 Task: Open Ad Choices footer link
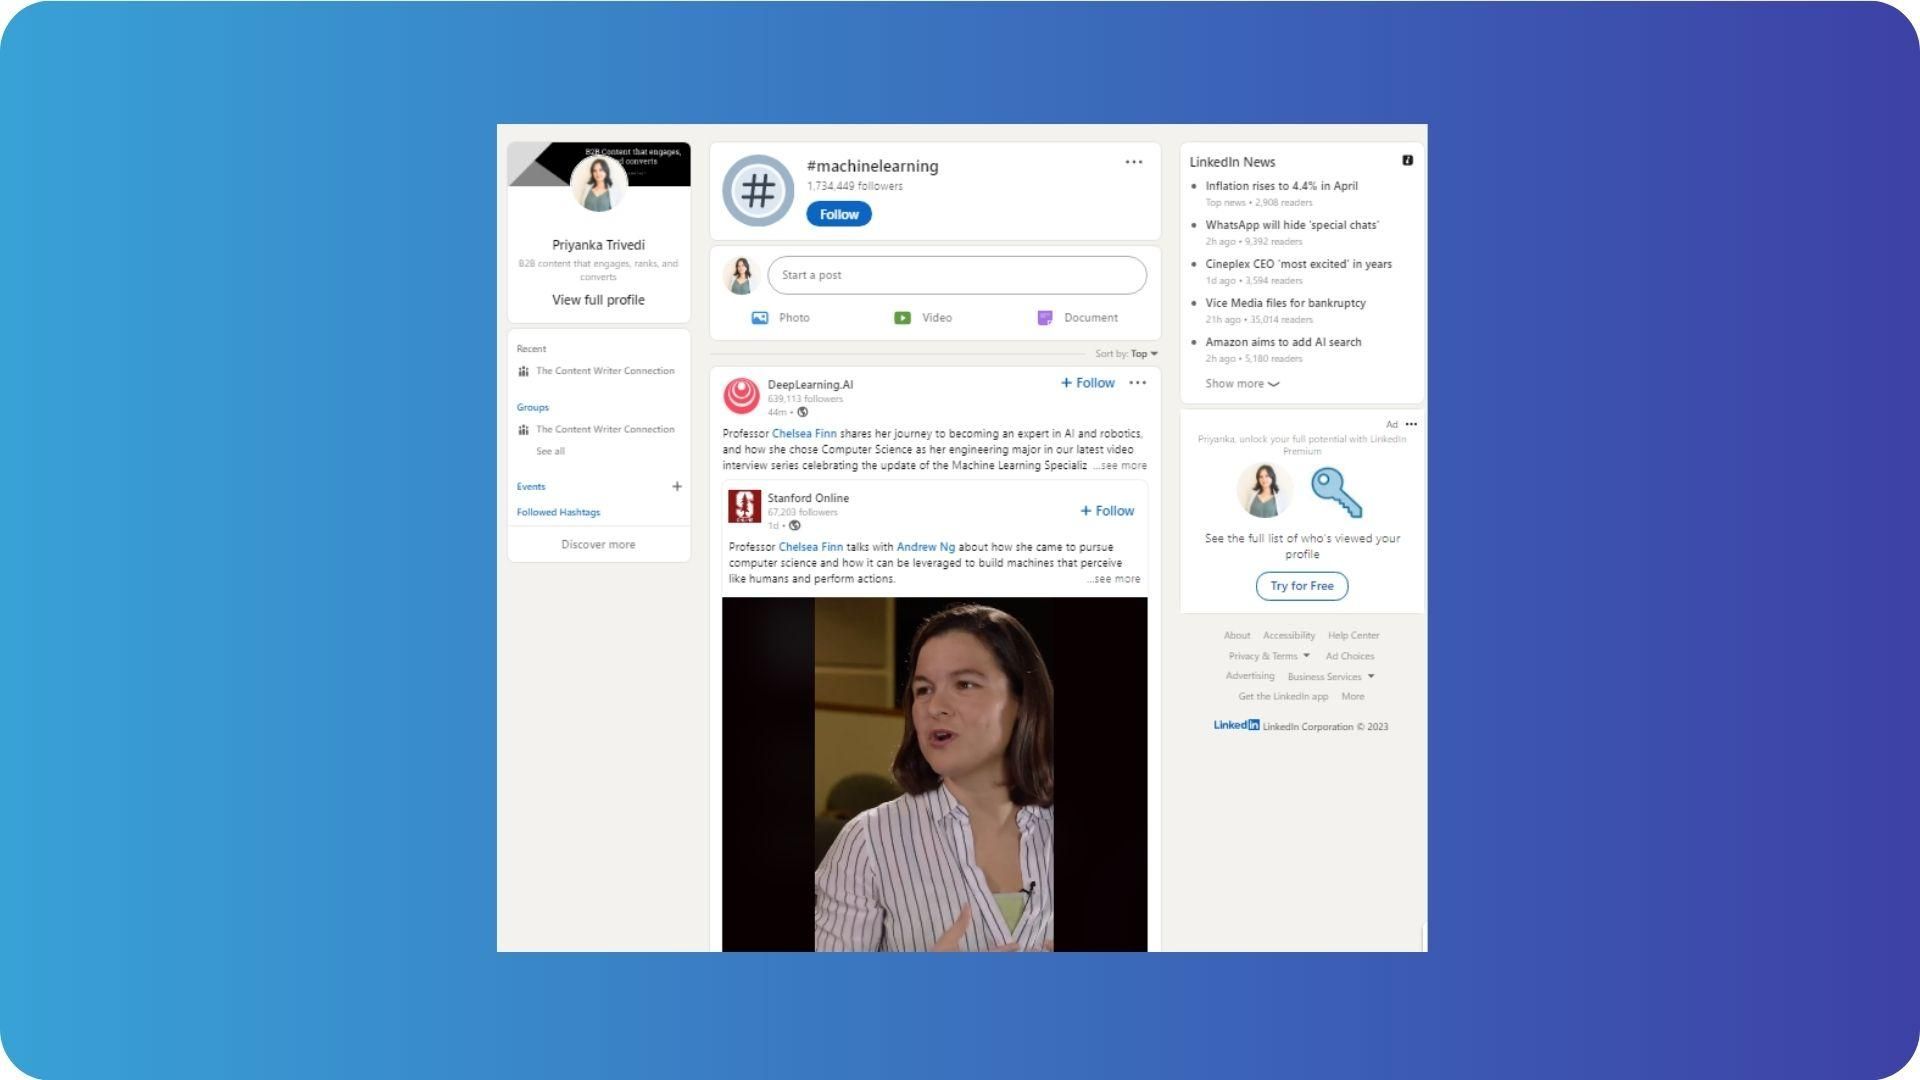1350,657
